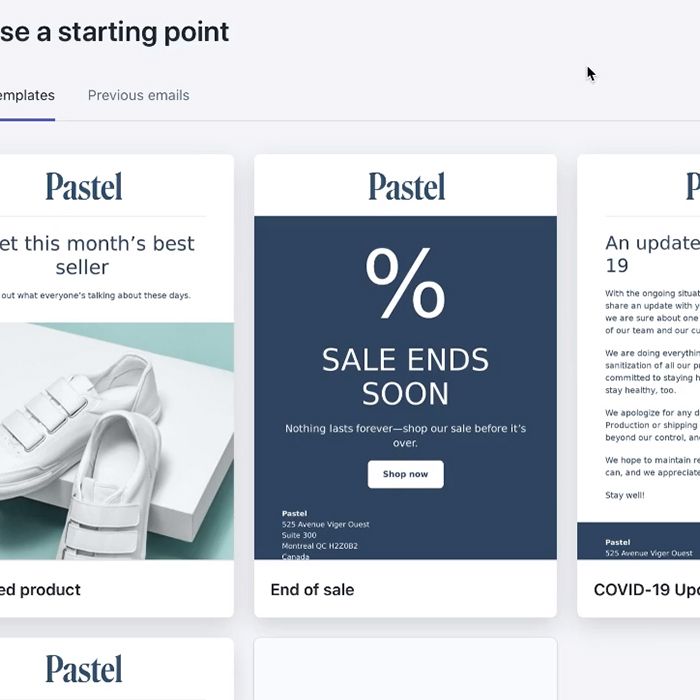
Task: Click the SALE ENDS SOON headline
Action: click(x=405, y=376)
